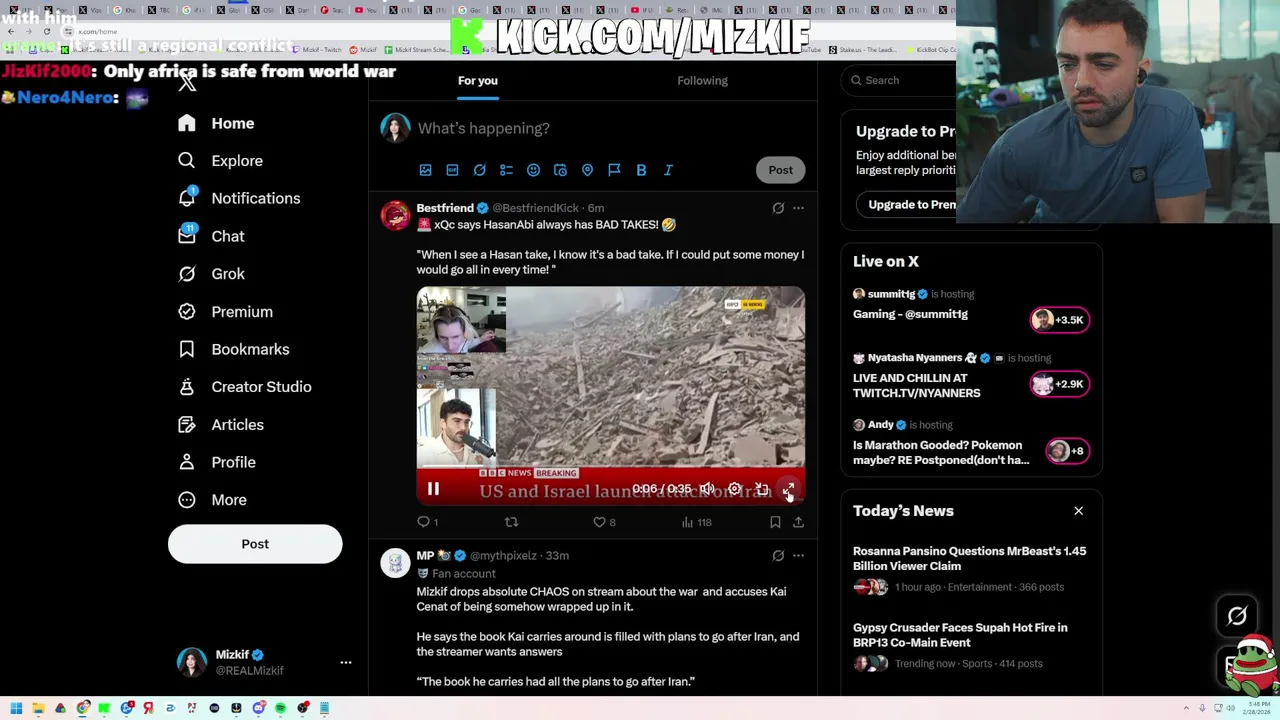This screenshot has height=720, width=1280.
Task: Click the Search box on X
Action: (900, 80)
